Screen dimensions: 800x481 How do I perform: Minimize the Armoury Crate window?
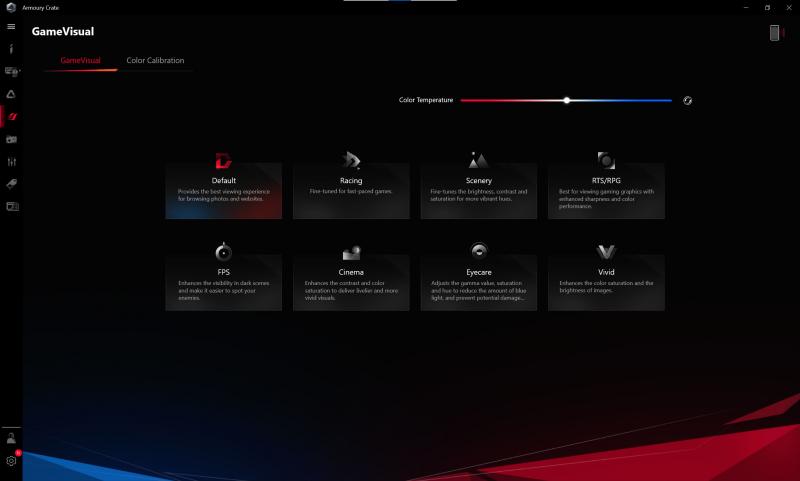tap(746, 8)
